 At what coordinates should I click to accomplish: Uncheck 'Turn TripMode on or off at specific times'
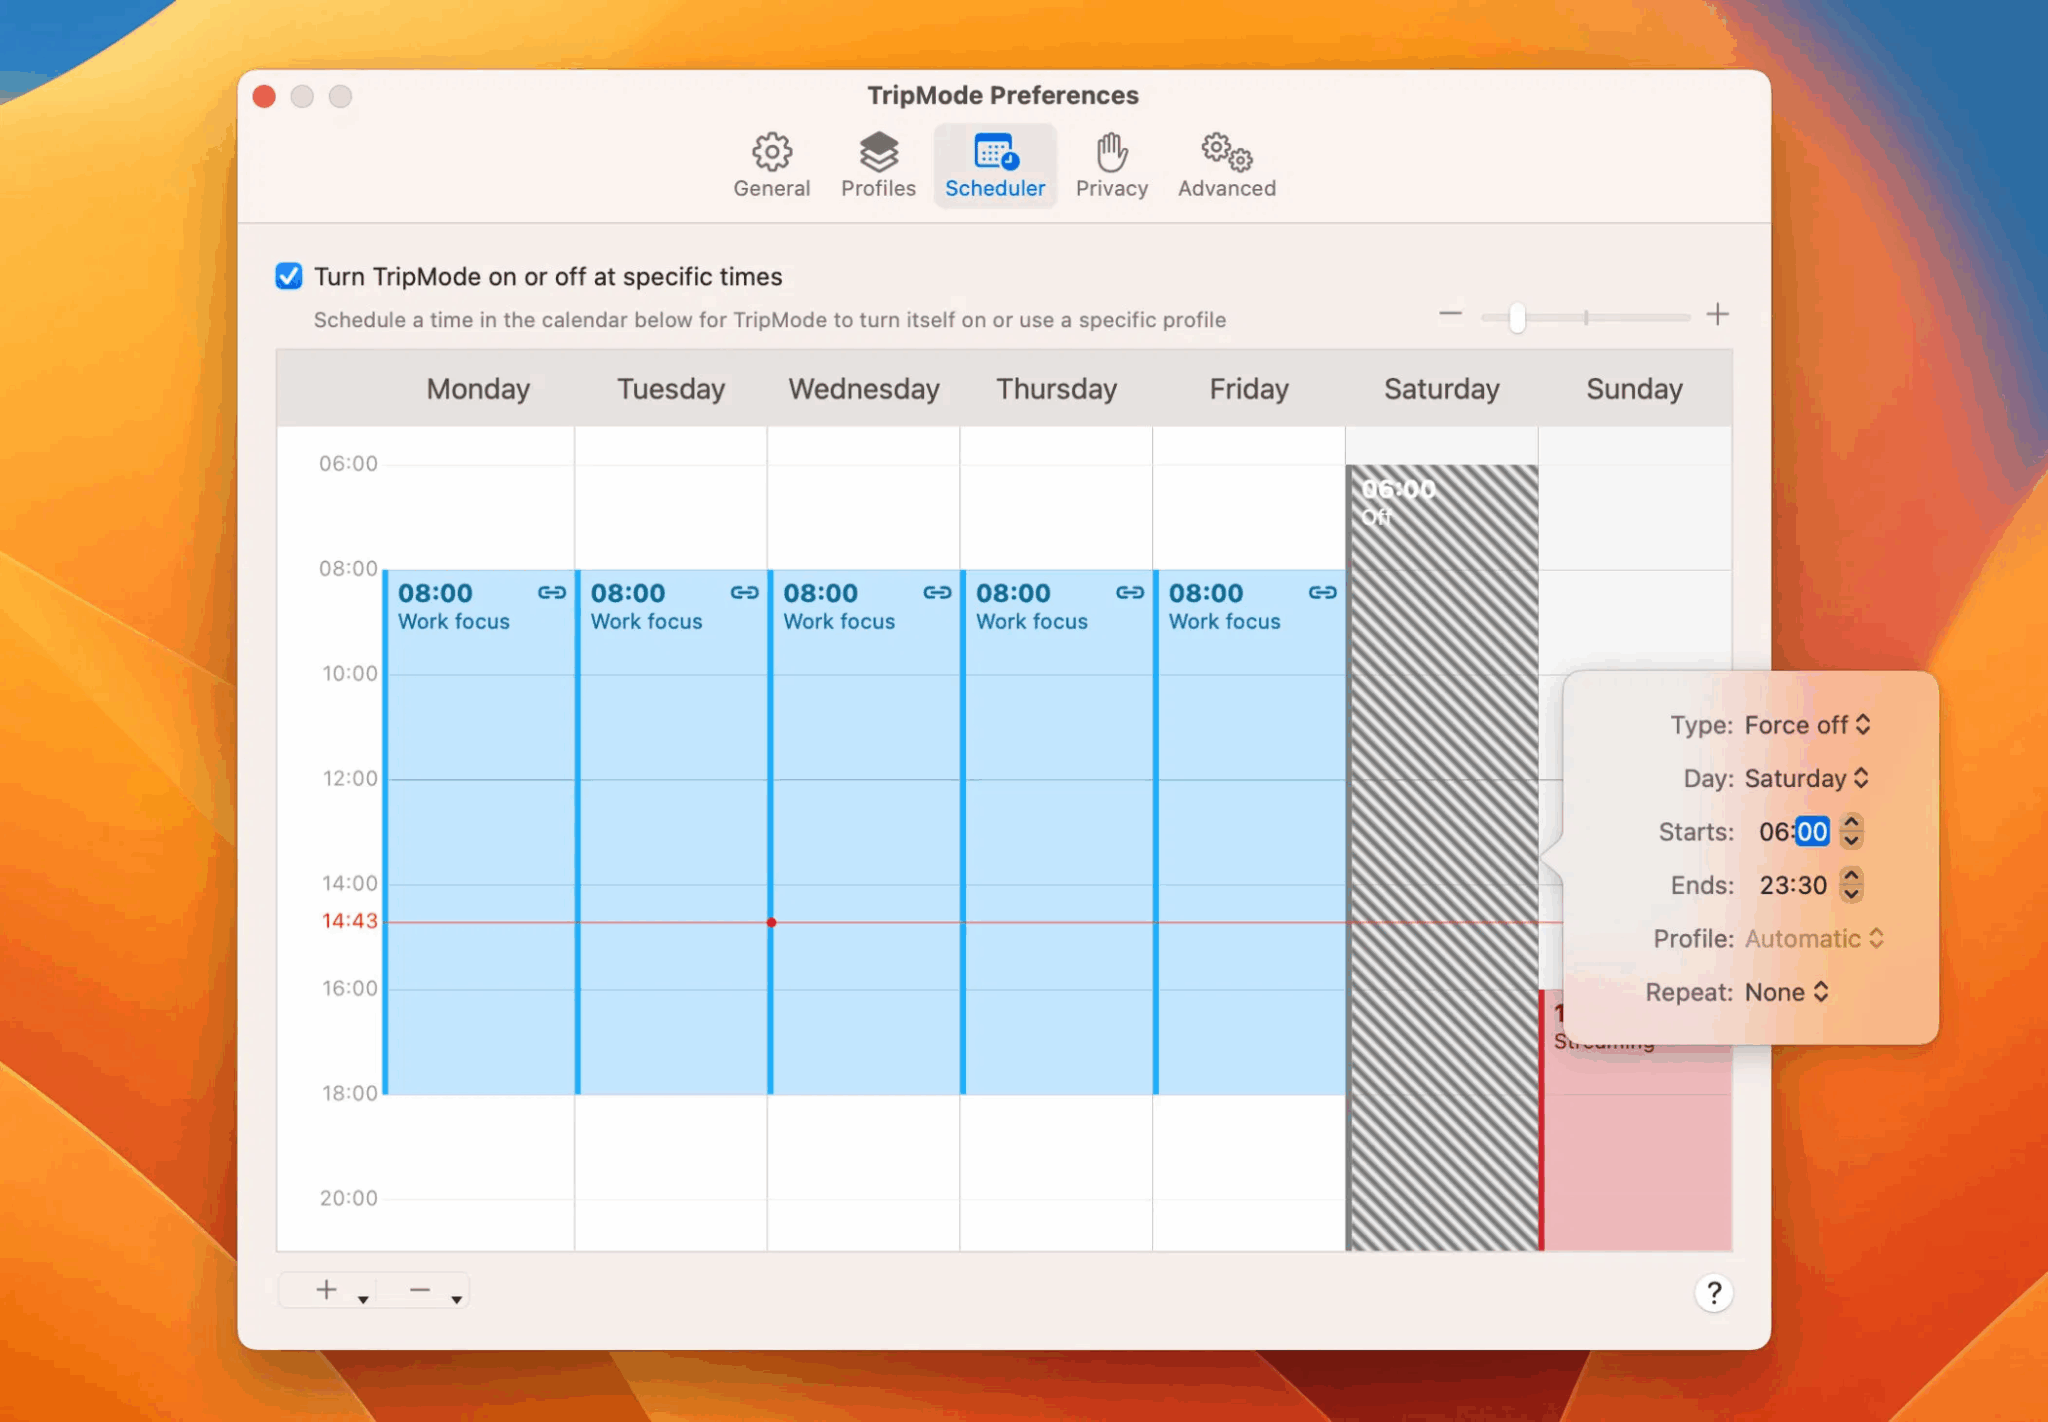[288, 276]
